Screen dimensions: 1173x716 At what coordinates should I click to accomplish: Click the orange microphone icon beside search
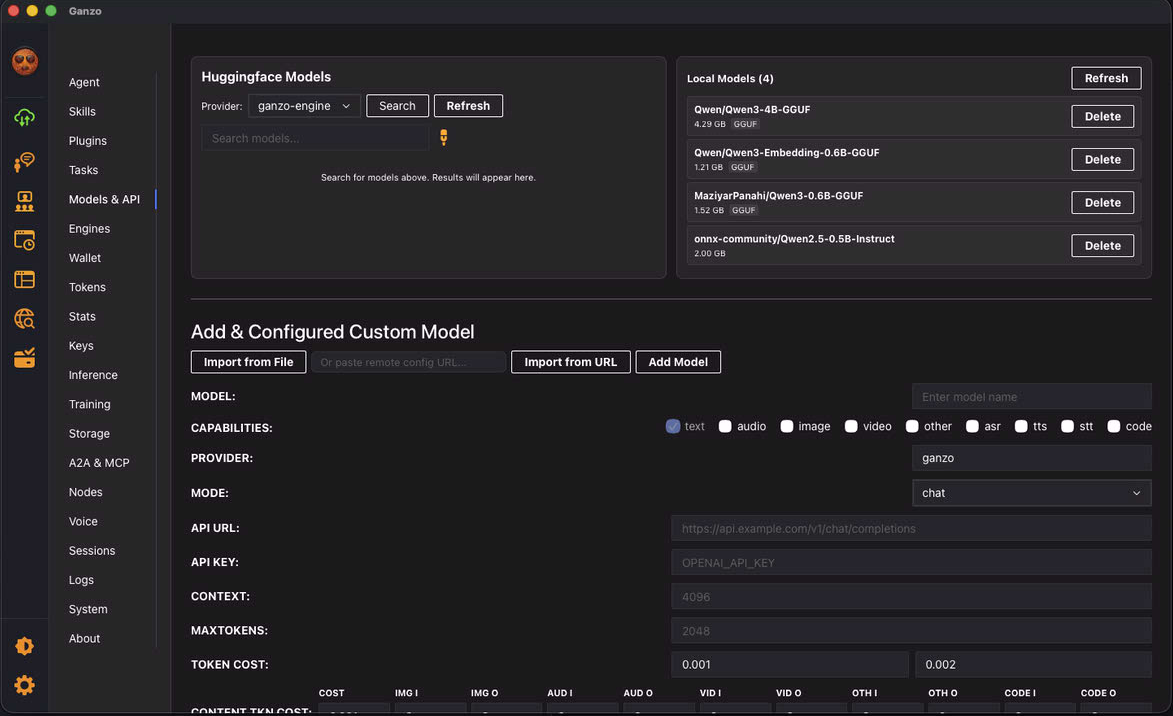[x=444, y=138]
